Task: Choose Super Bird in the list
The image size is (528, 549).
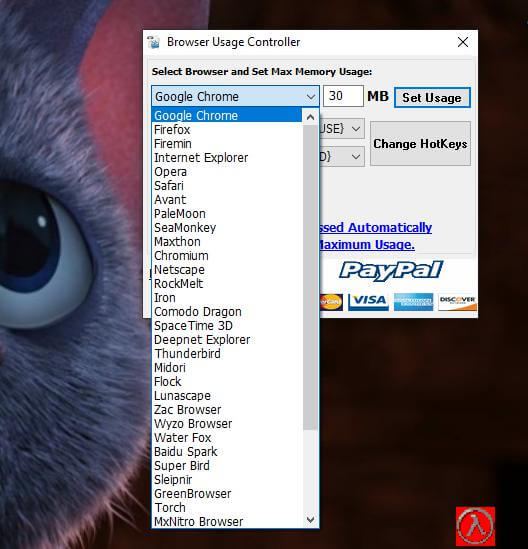Action: [x=227, y=466]
